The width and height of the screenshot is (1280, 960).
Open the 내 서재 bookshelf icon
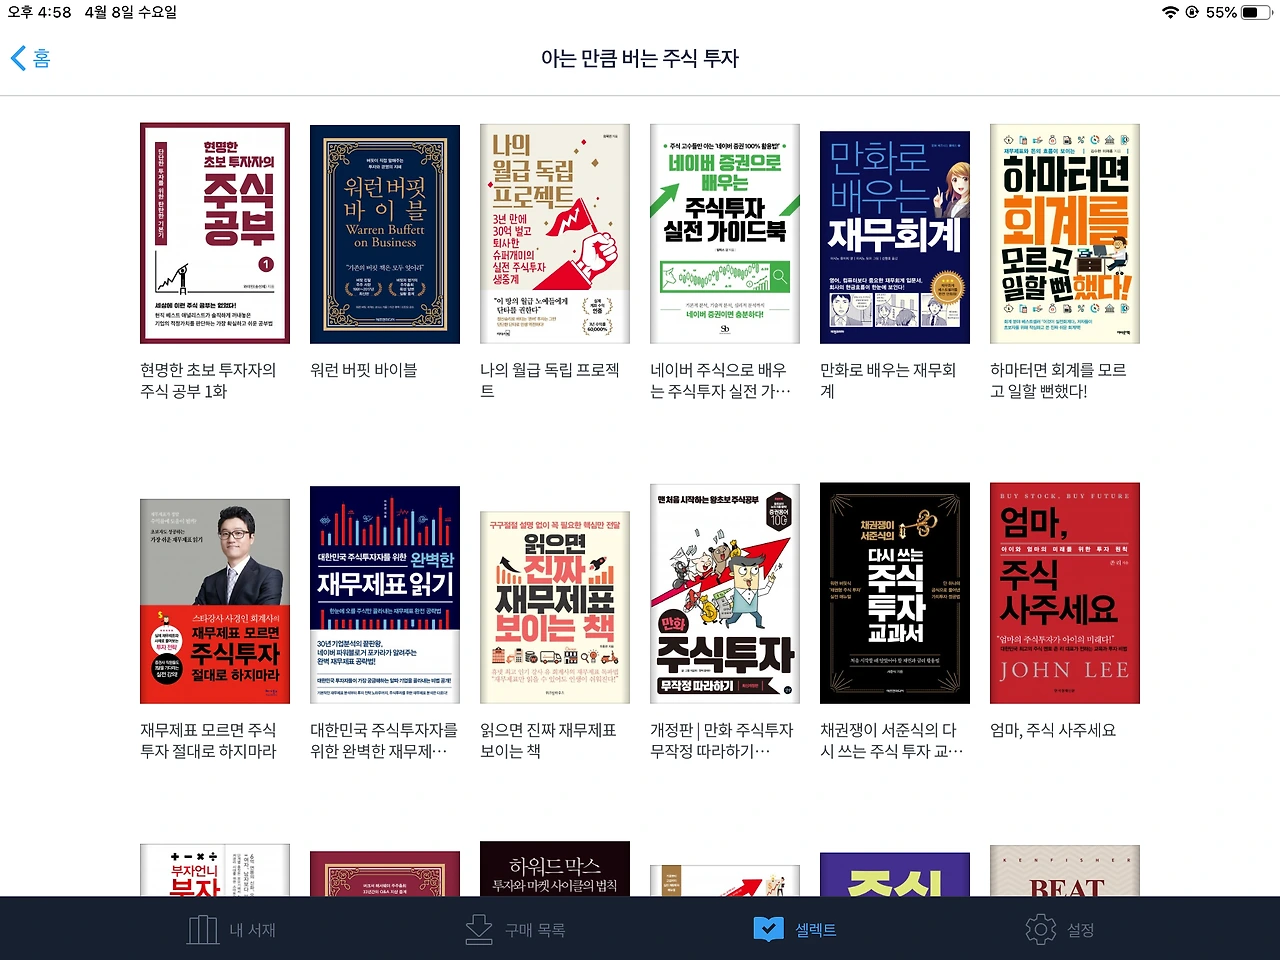[203, 929]
